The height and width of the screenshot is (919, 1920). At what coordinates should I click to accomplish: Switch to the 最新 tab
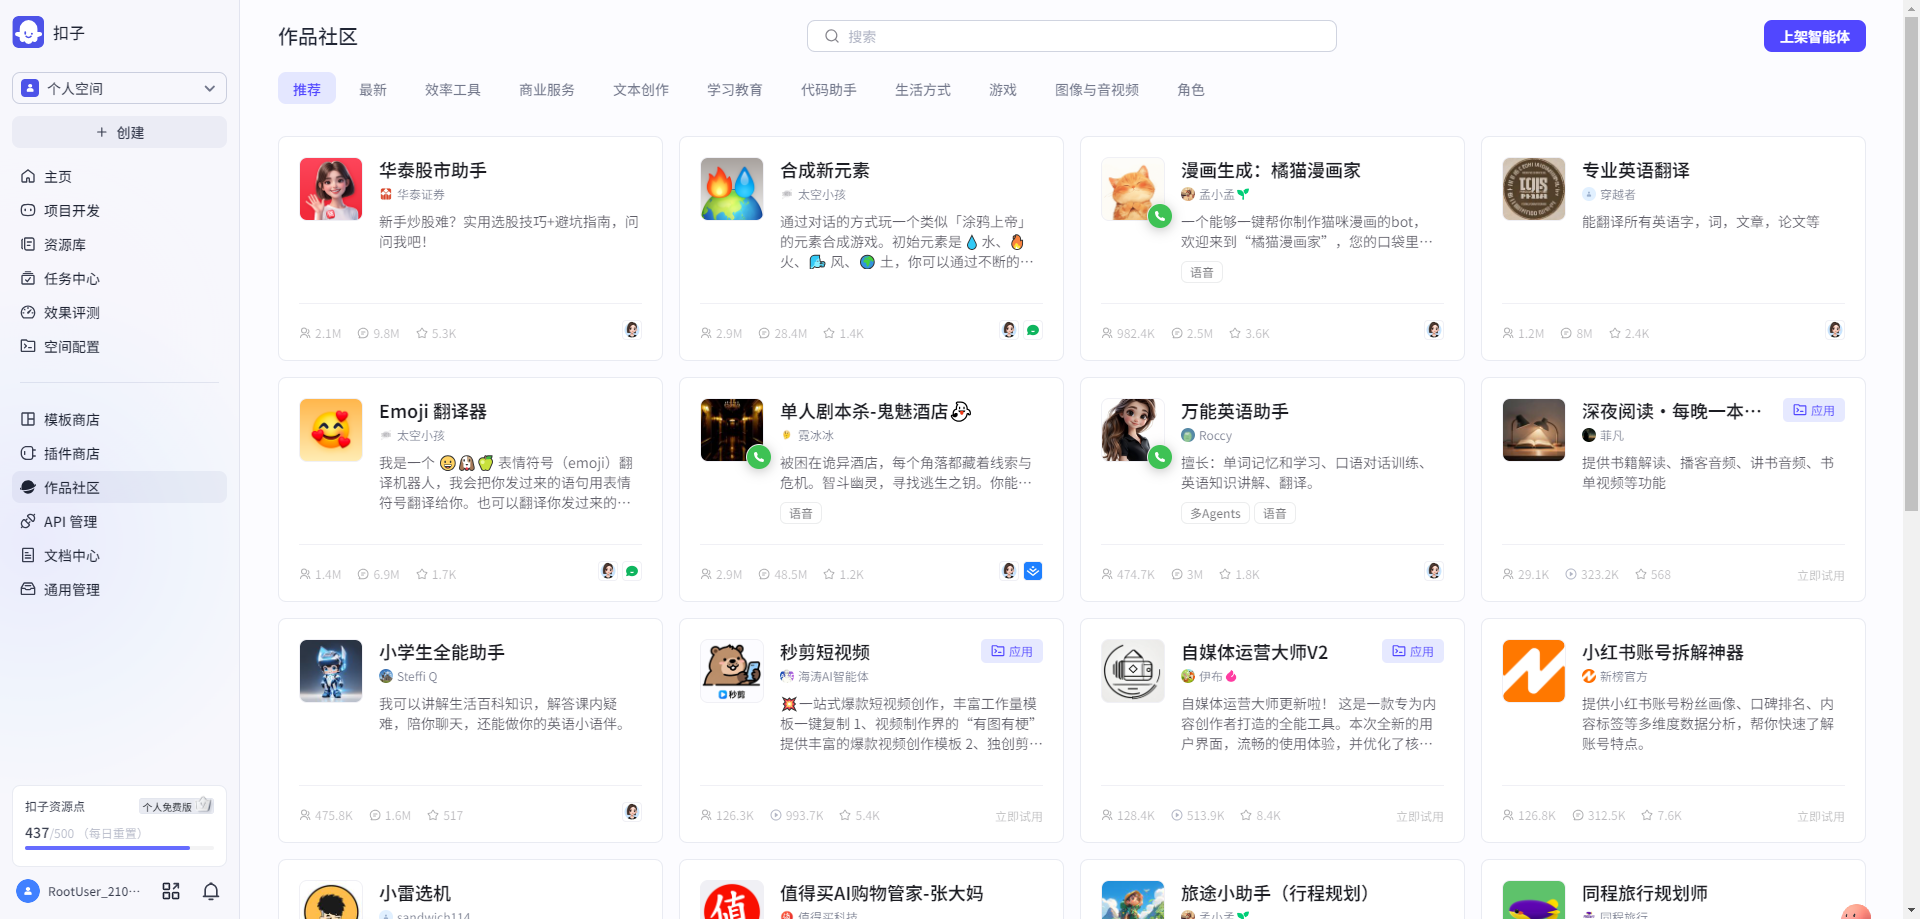pos(373,89)
